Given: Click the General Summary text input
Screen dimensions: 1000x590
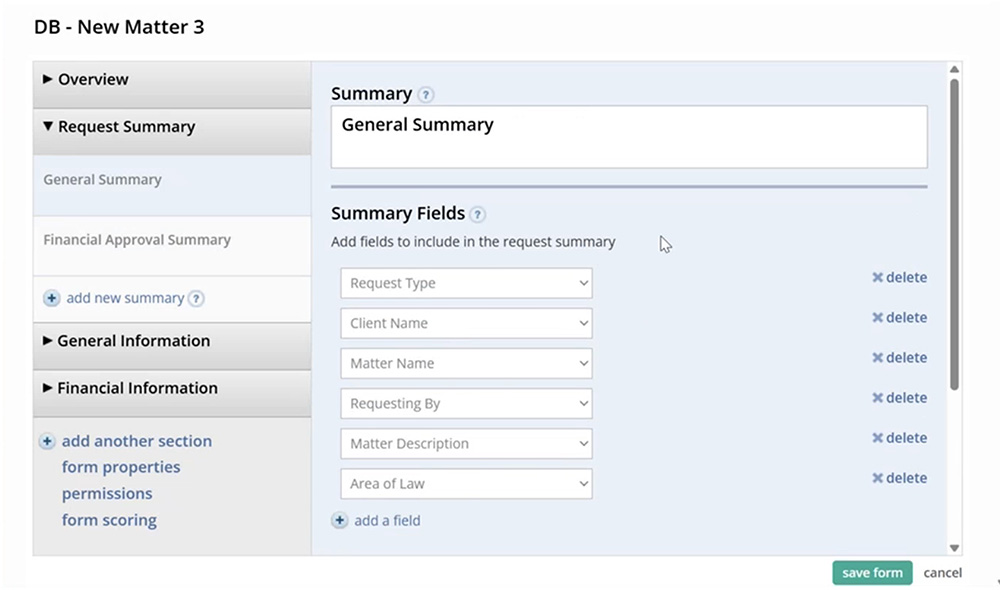Looking at the screenshot, I should click(x=628, y=137).
